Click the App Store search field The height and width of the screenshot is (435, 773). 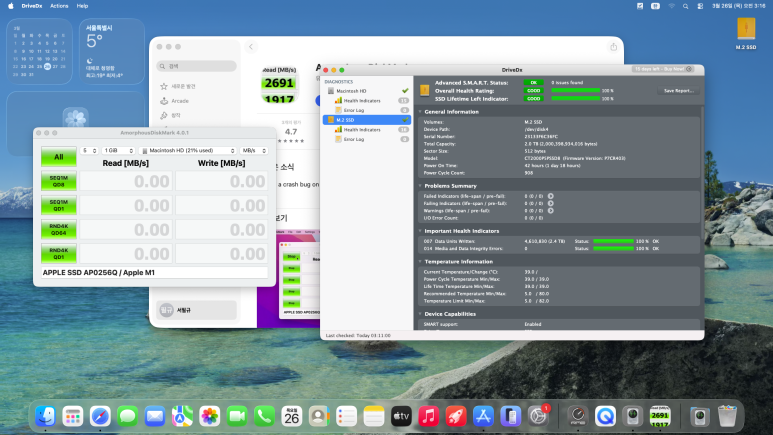click(197, 66)
